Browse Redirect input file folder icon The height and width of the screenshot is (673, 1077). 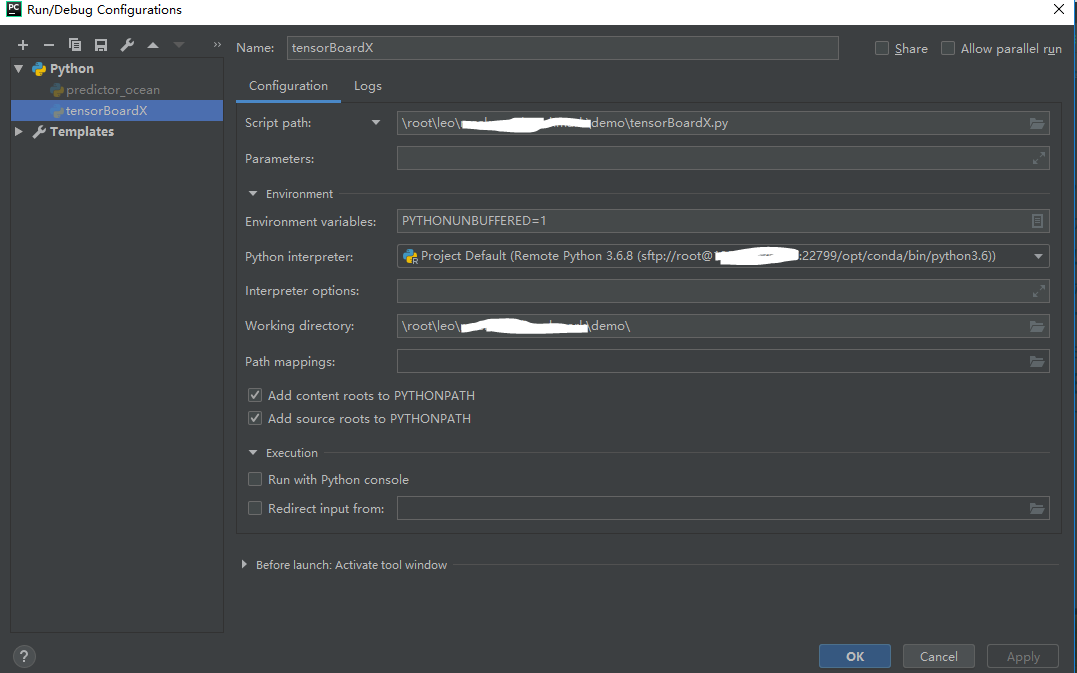coord(1036,508)
